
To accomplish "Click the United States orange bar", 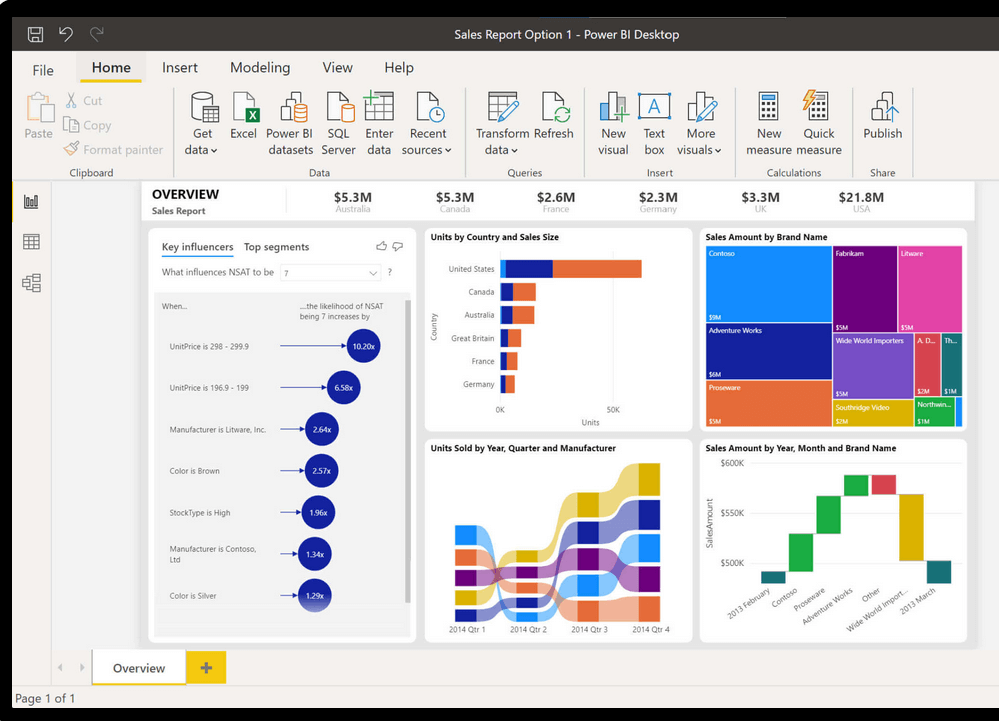I will pos(597,269).
